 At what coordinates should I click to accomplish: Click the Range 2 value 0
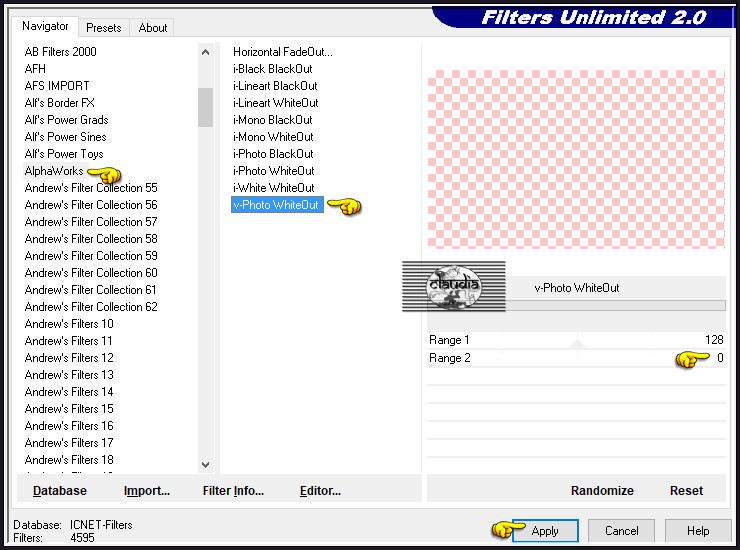tap(720, 358)
